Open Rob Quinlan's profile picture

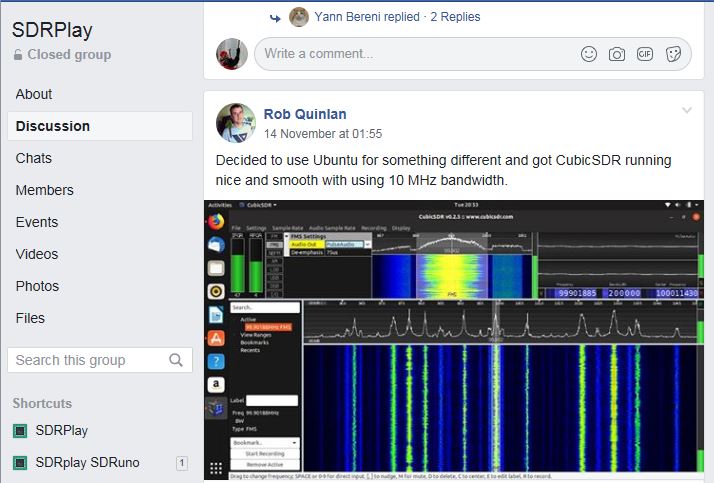[x=236, y=123]
